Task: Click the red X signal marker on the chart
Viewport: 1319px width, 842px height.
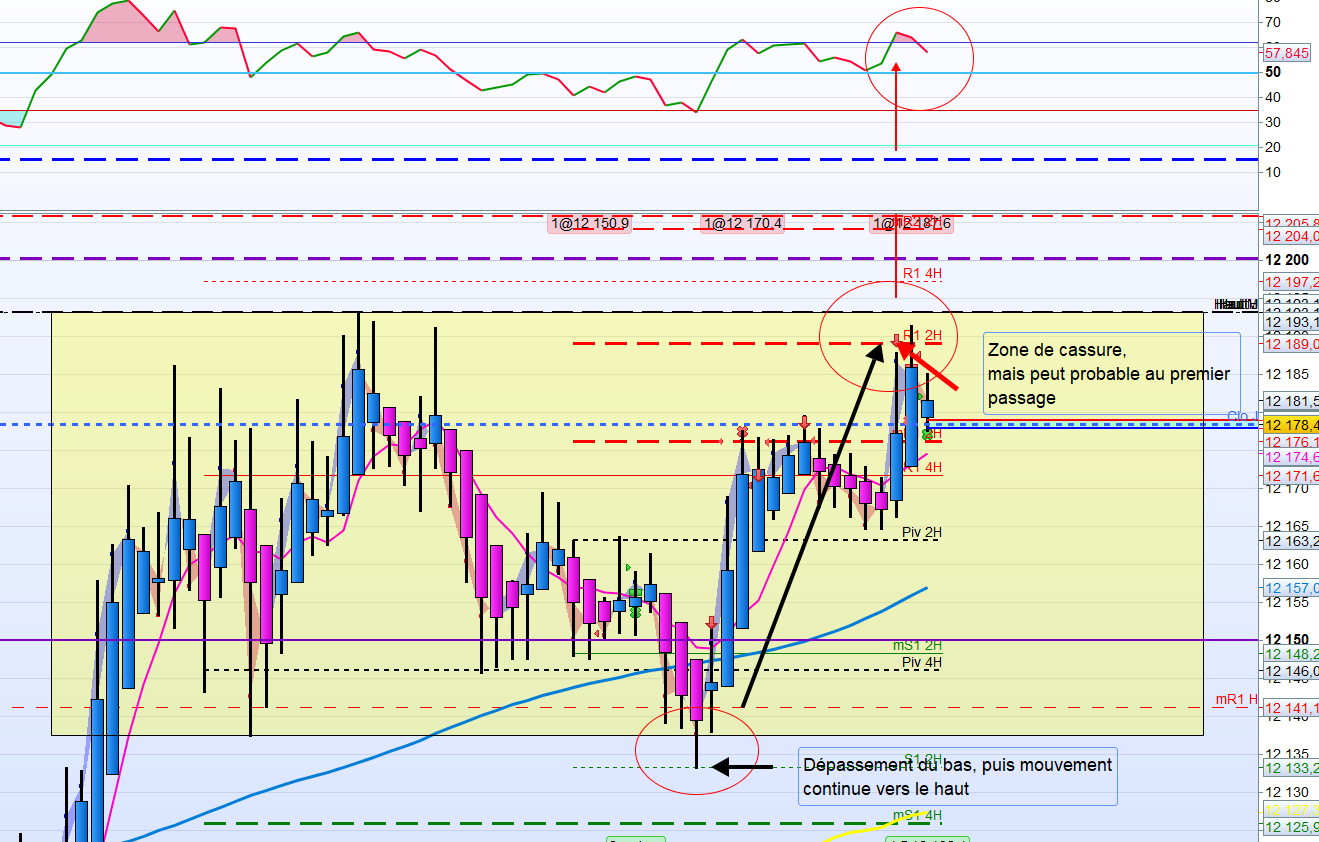Action: point(742,432)
